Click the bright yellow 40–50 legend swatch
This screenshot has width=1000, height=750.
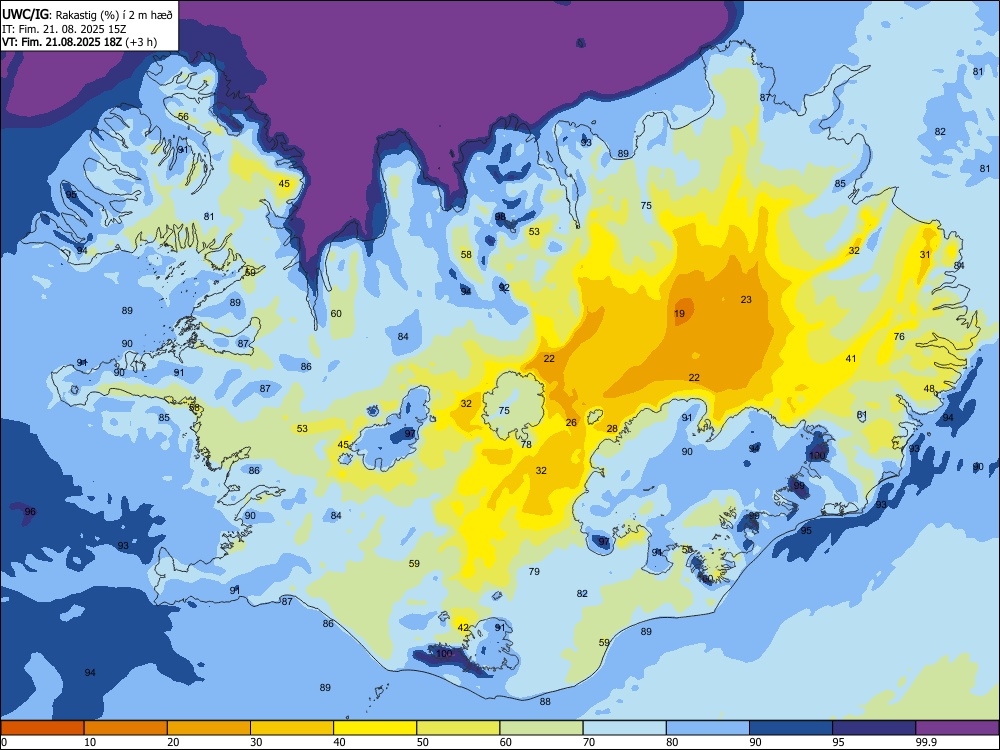click(x=375, y=728)
